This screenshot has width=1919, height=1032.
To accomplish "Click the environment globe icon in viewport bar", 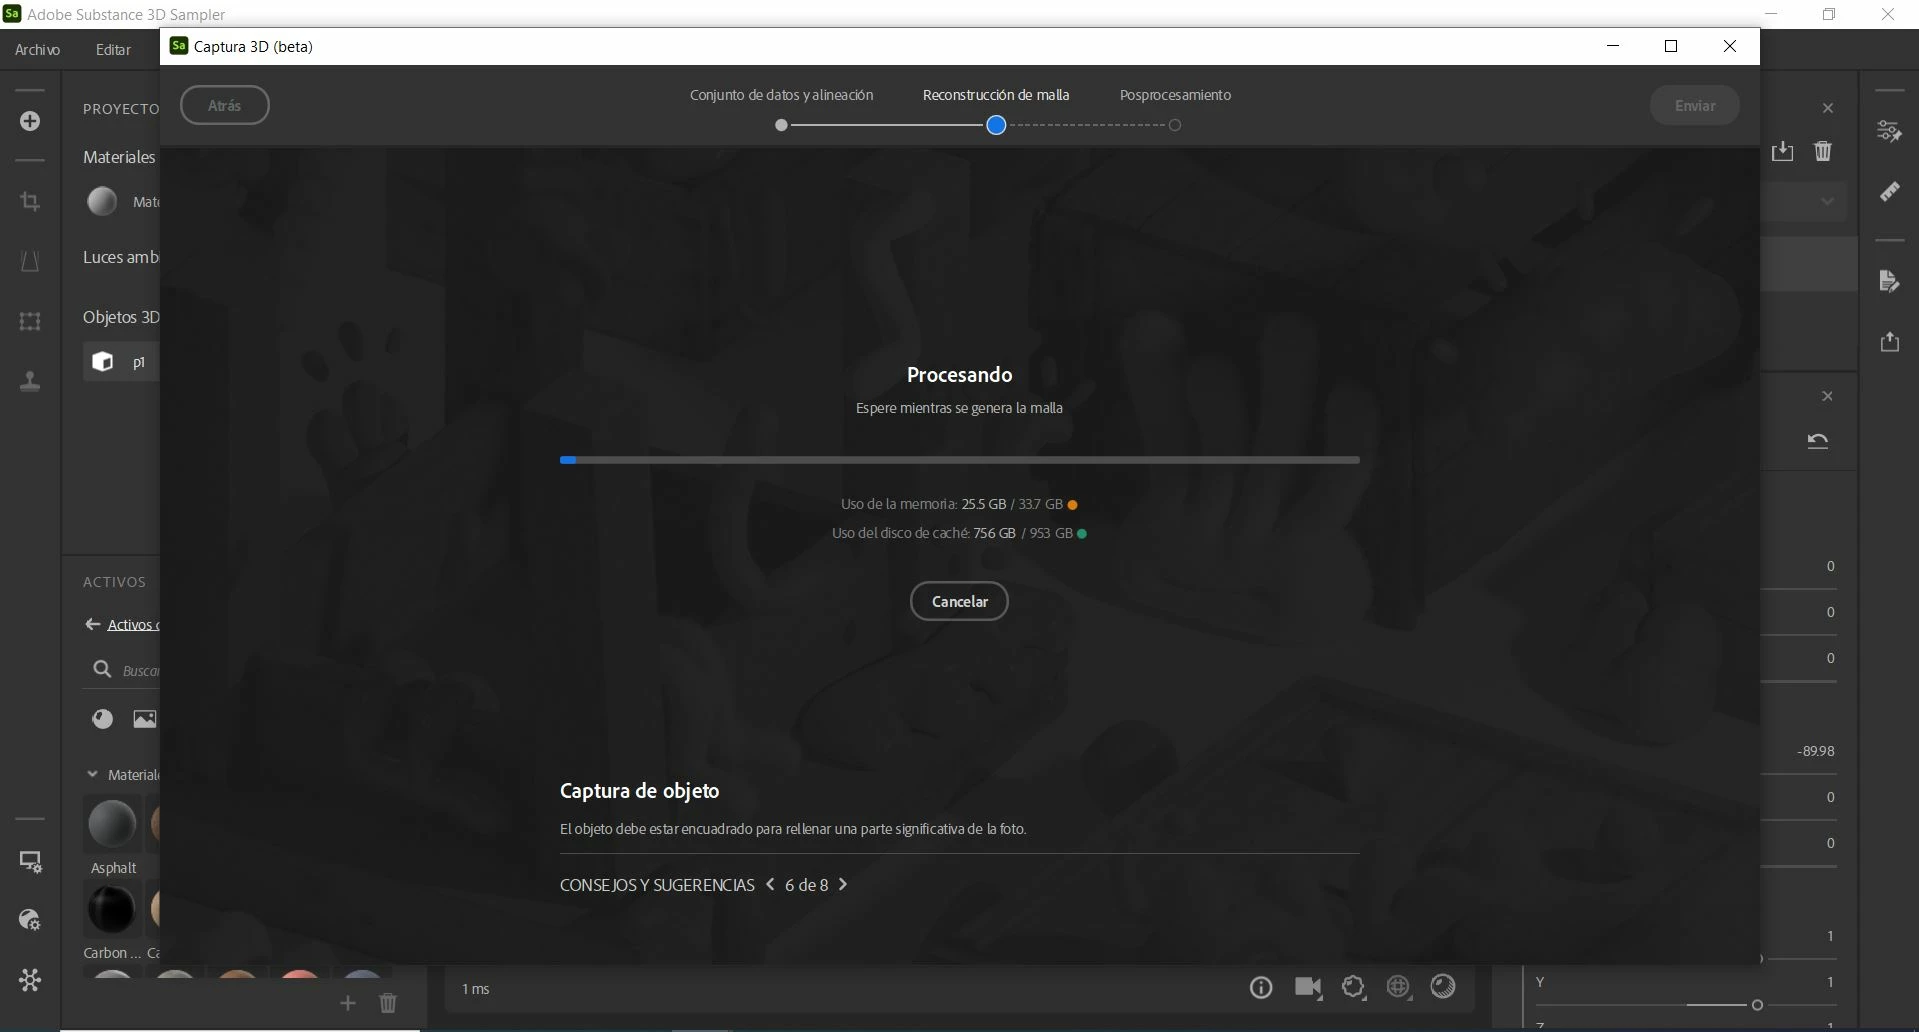I will [x=1399, y=988].
